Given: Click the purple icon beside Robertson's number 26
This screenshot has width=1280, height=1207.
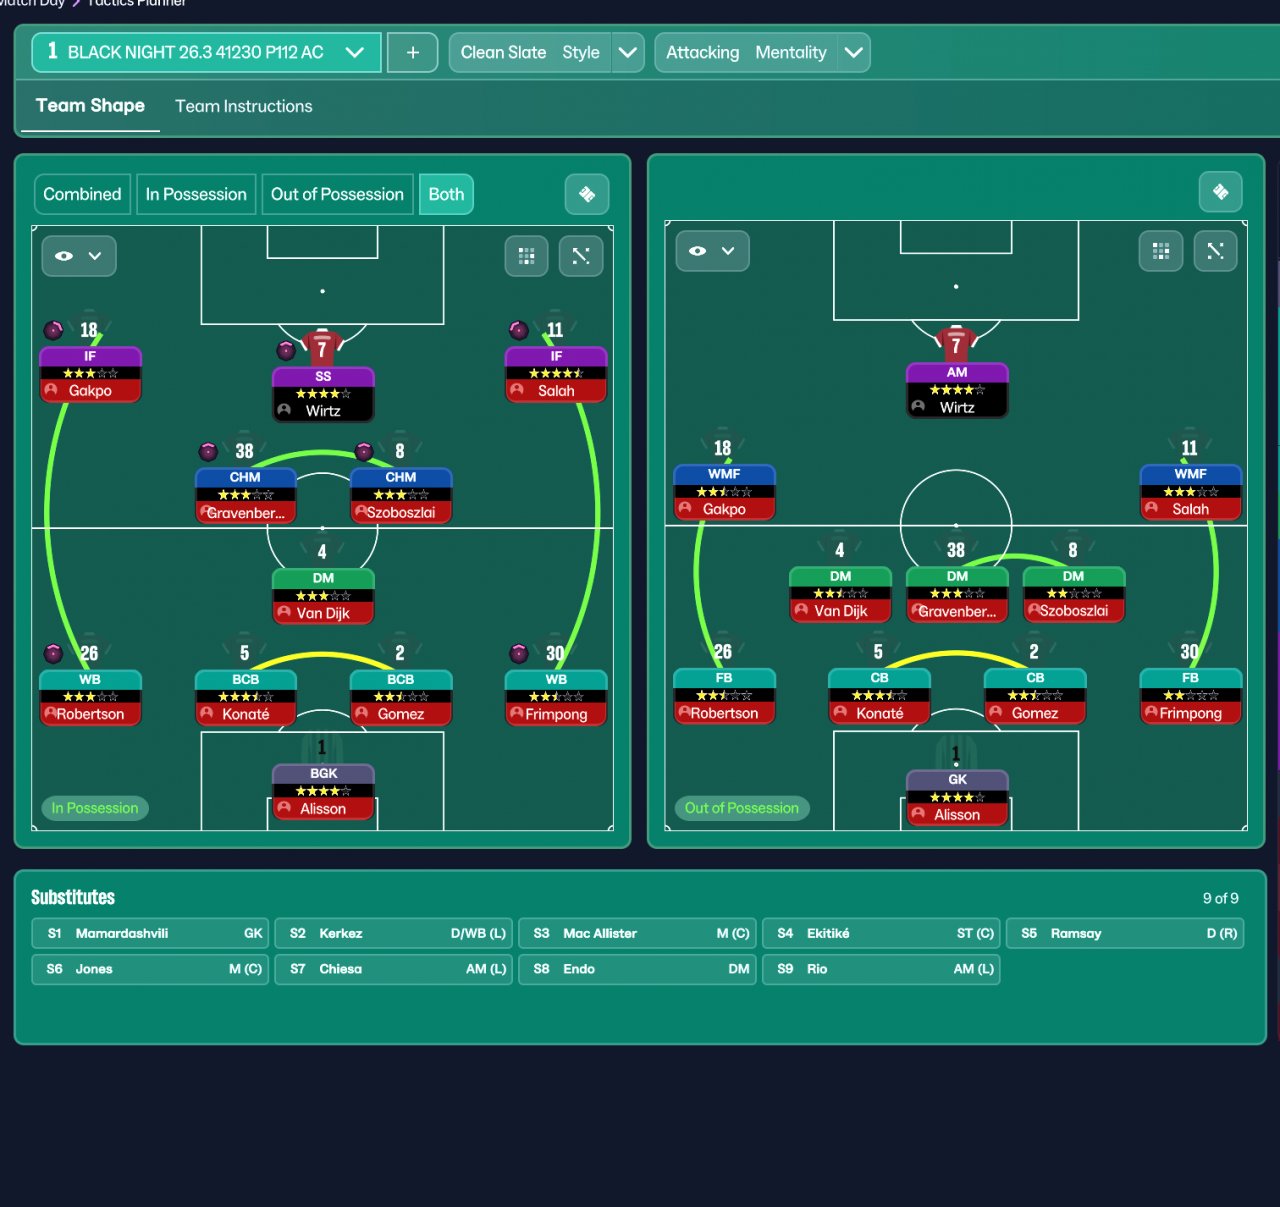Looking at the screenshot, I should click(x=53, y=653).
